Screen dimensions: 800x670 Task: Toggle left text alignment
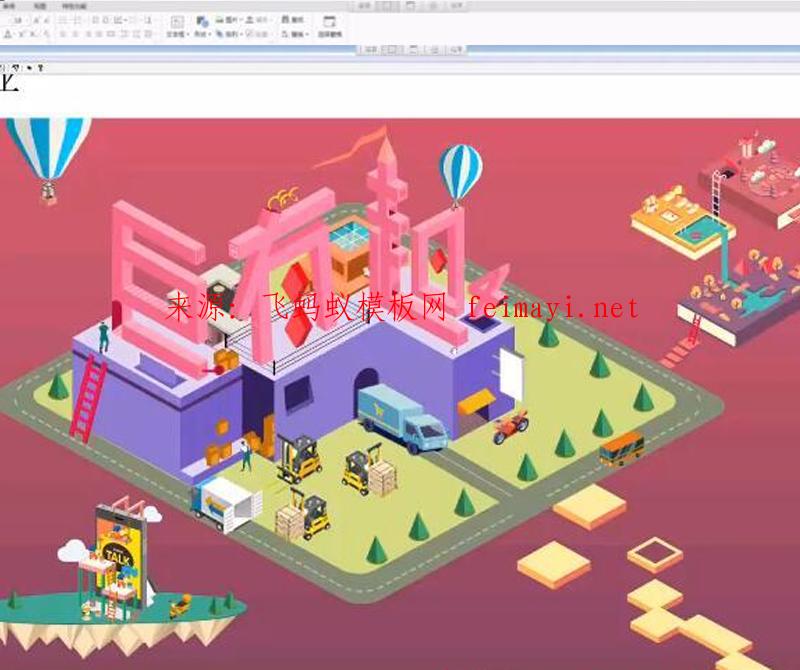tap(63, 33)
